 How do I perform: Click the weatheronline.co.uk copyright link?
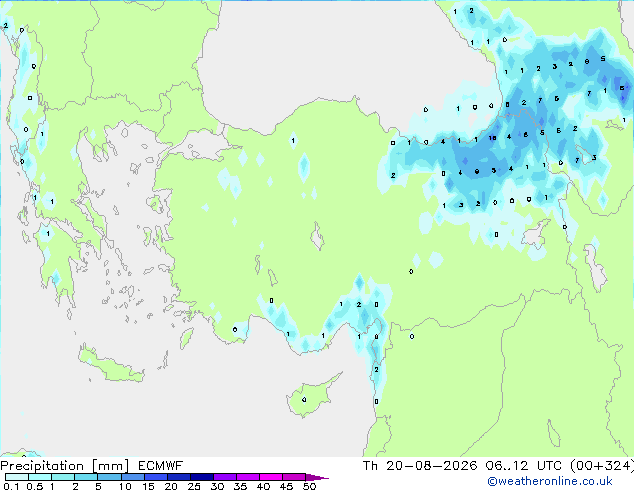click(550, 481)
